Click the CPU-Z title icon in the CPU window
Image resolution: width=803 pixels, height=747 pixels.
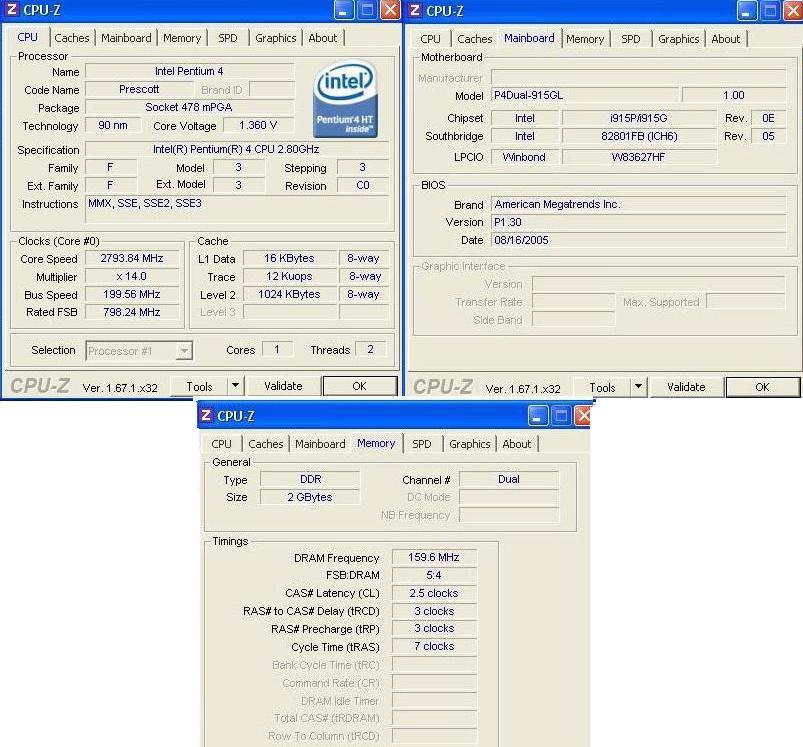click(x=11, y=9)
